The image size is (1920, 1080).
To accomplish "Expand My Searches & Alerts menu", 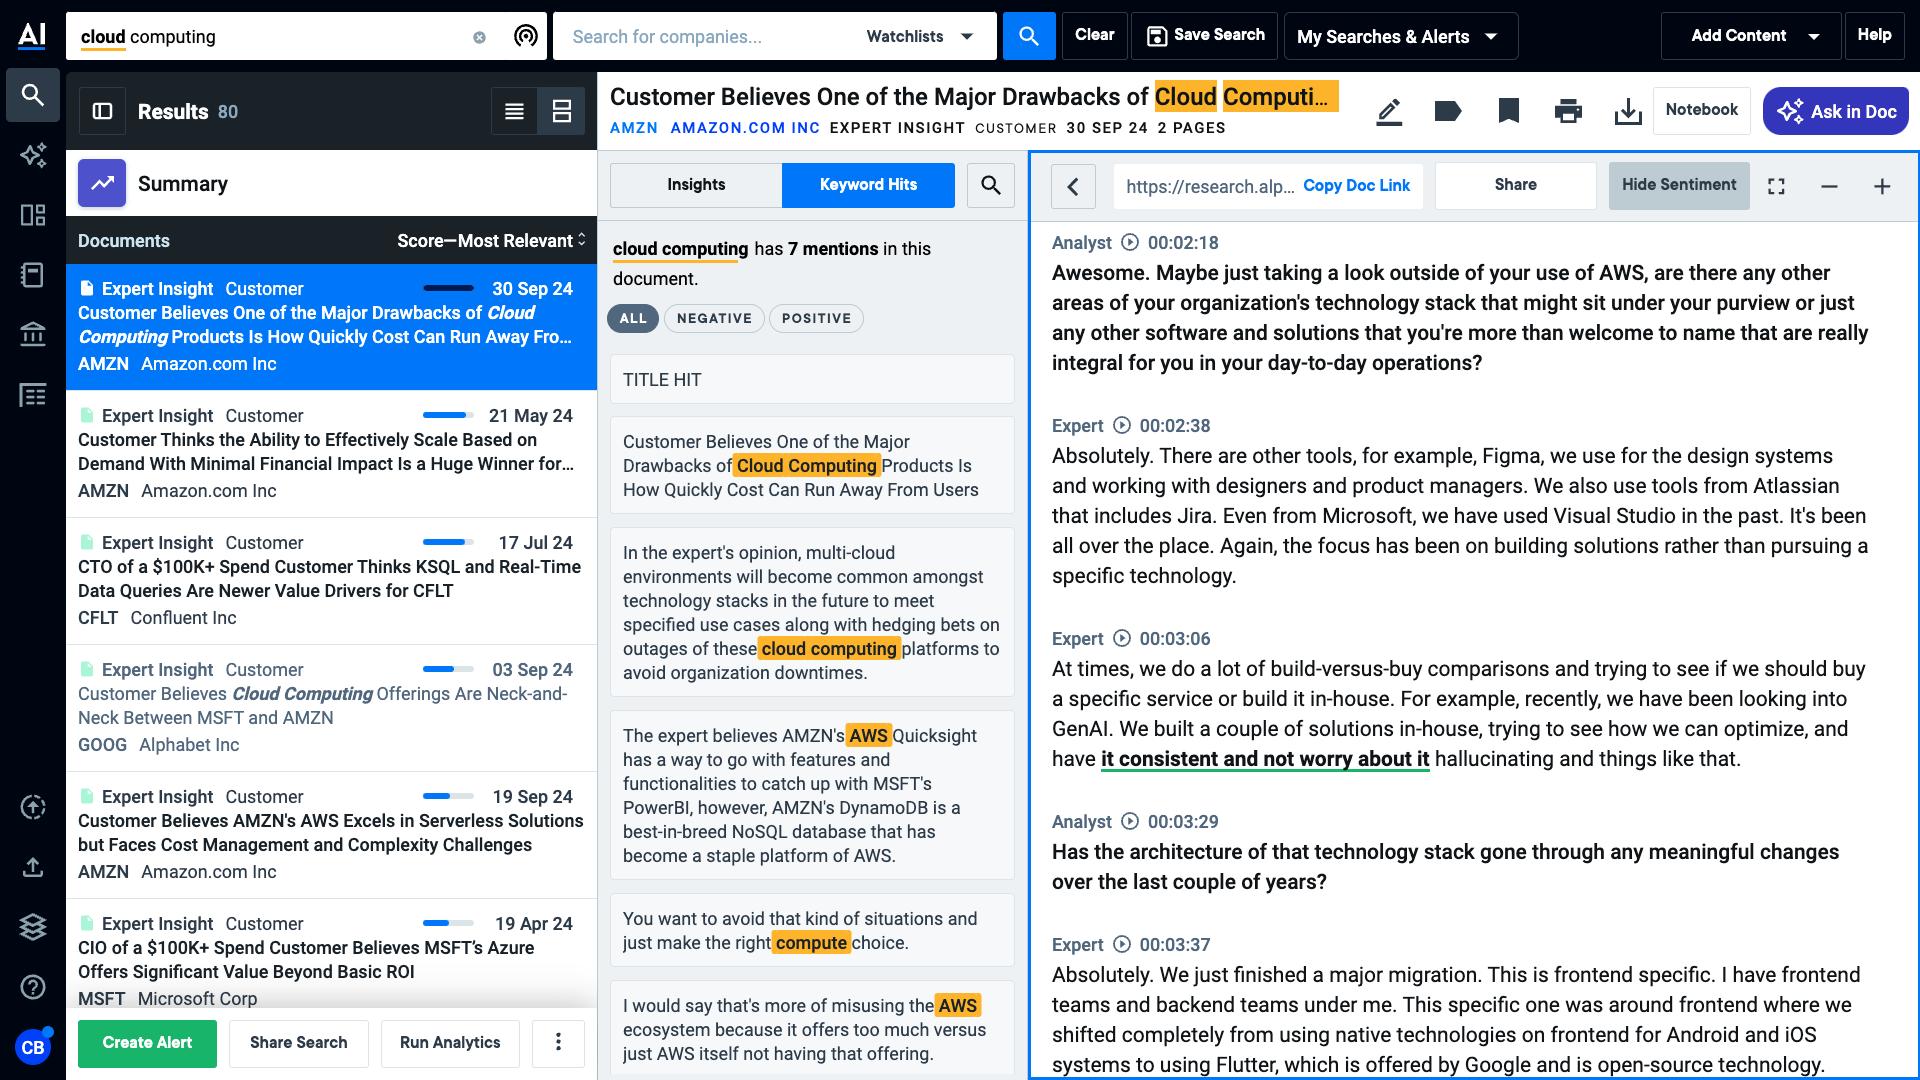I will 1401,36.
